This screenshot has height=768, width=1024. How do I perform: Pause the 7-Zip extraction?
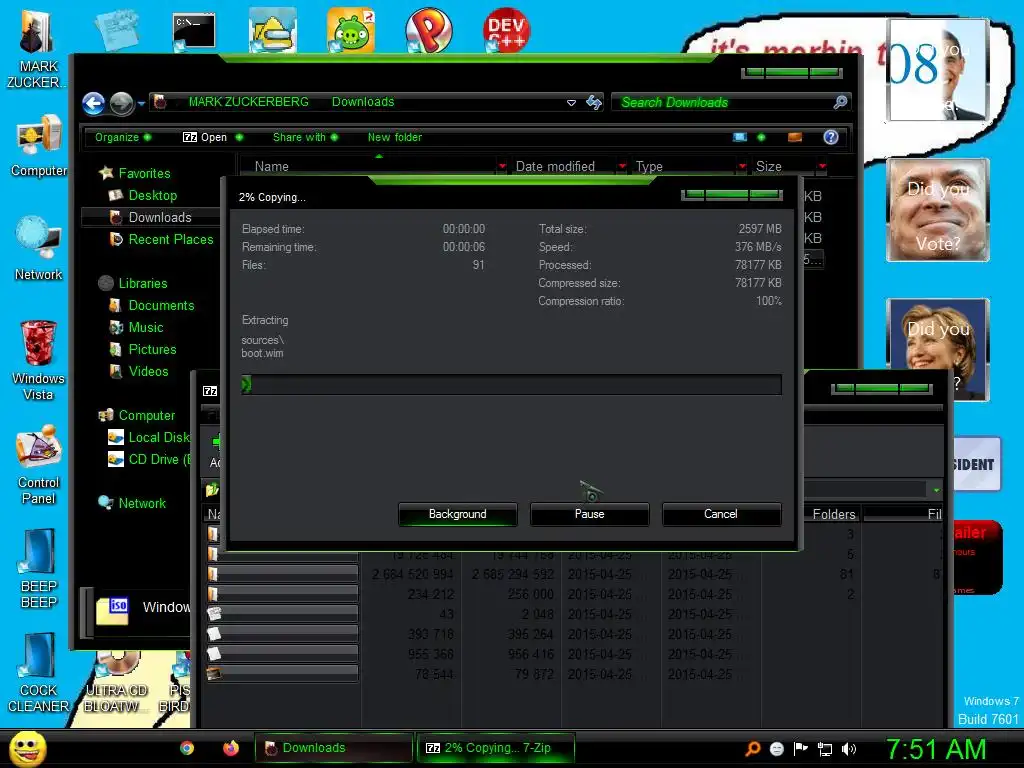[x=589, y=514]
